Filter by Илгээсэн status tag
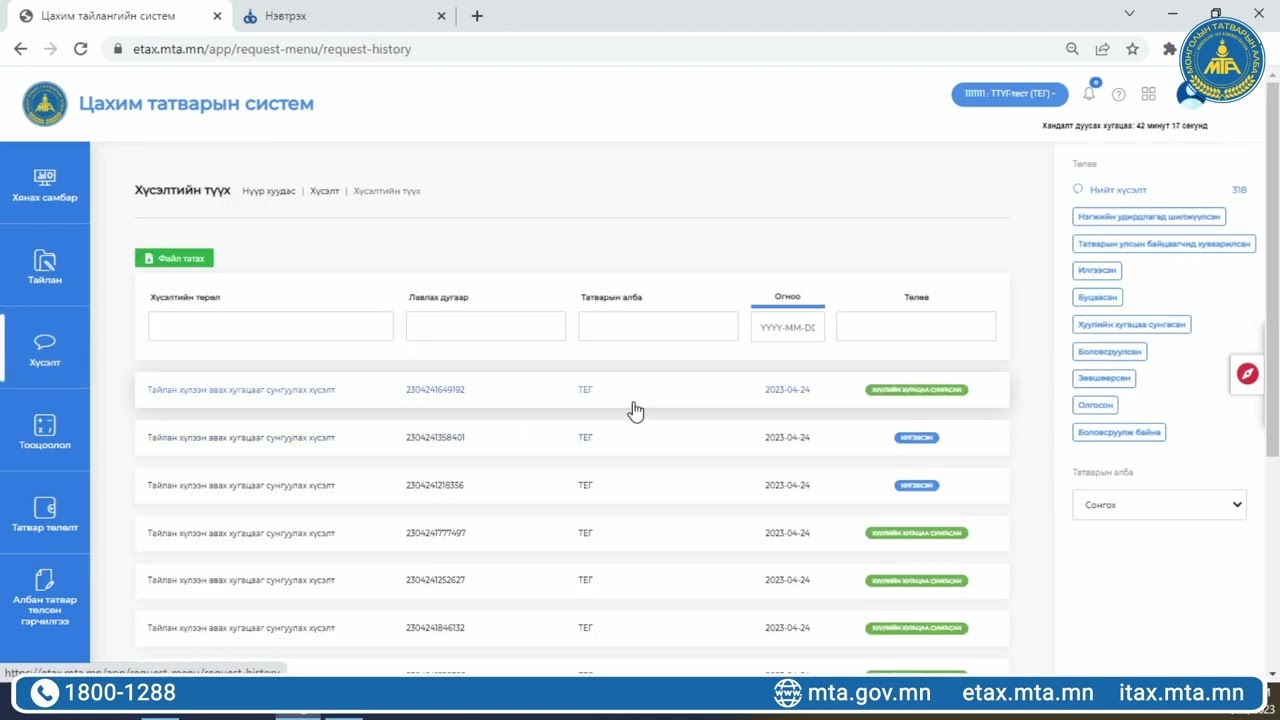Image resolution: width=1280 pixels, height=720 pixels. (x=1097, y=270)
